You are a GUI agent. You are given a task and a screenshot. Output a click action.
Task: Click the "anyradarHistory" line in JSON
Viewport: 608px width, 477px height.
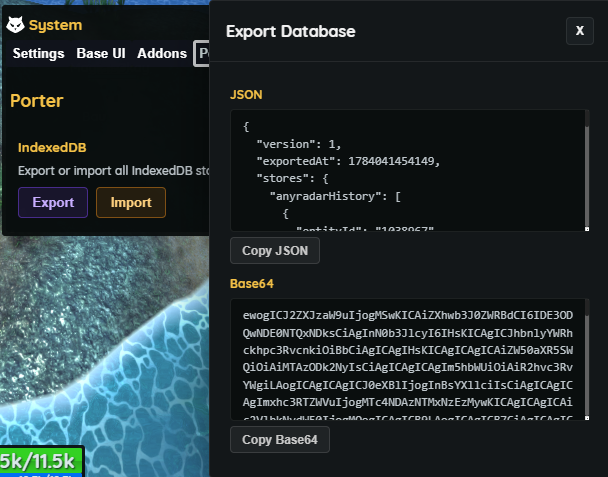pyautogui.click(x=335, y=196)
